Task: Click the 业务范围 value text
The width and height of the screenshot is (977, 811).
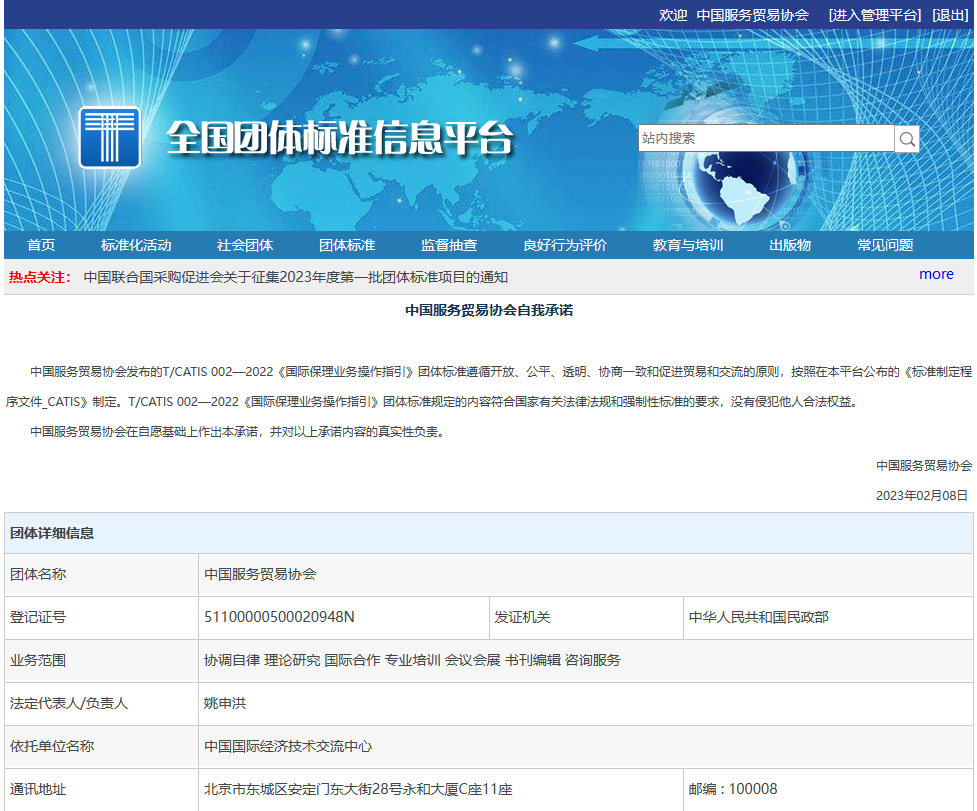Action: coord(412,660)
